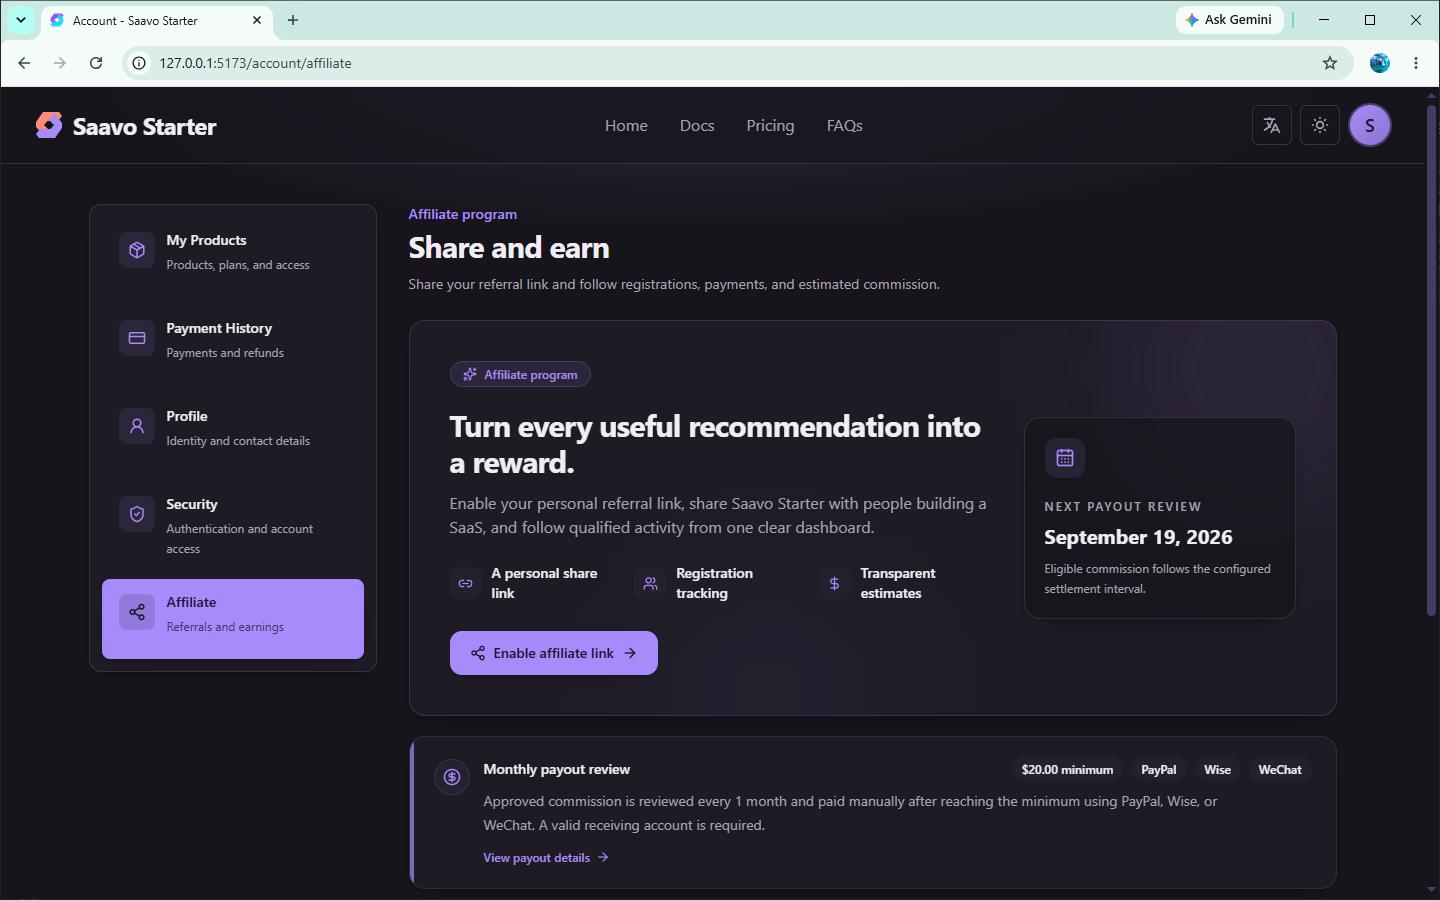Click the Monthly payout review coin icon
Screen dimensions: 1440x900
[452, 777]
